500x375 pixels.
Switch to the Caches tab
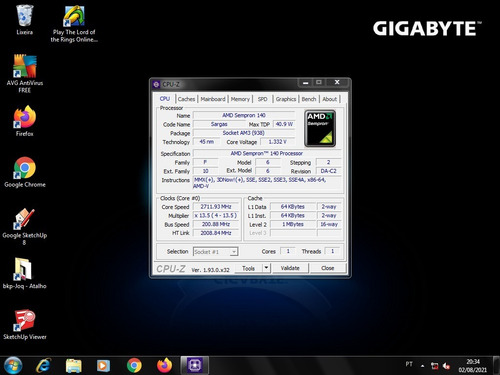pos(186,99)
